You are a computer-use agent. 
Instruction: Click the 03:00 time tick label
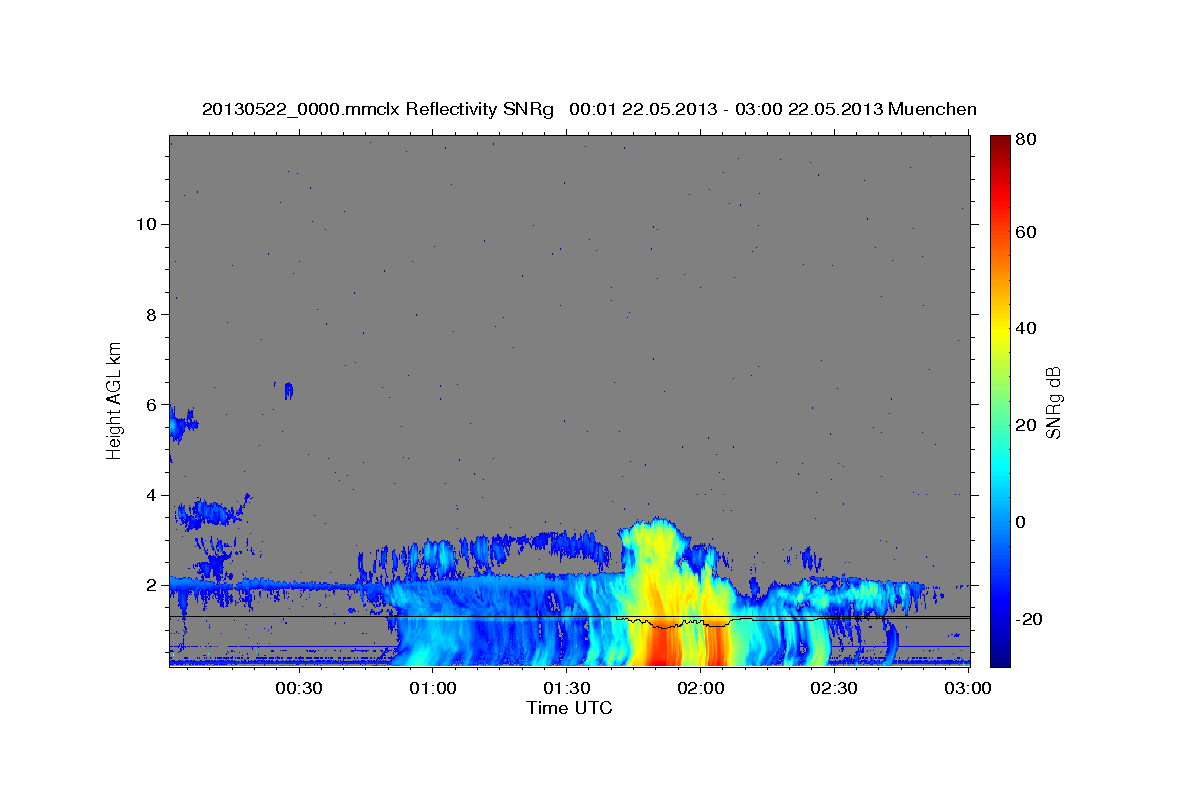tap(968, 688)
